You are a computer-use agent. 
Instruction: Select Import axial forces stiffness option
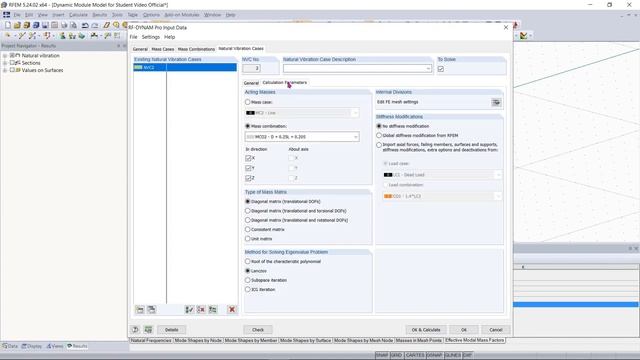(x=379, y=145)
